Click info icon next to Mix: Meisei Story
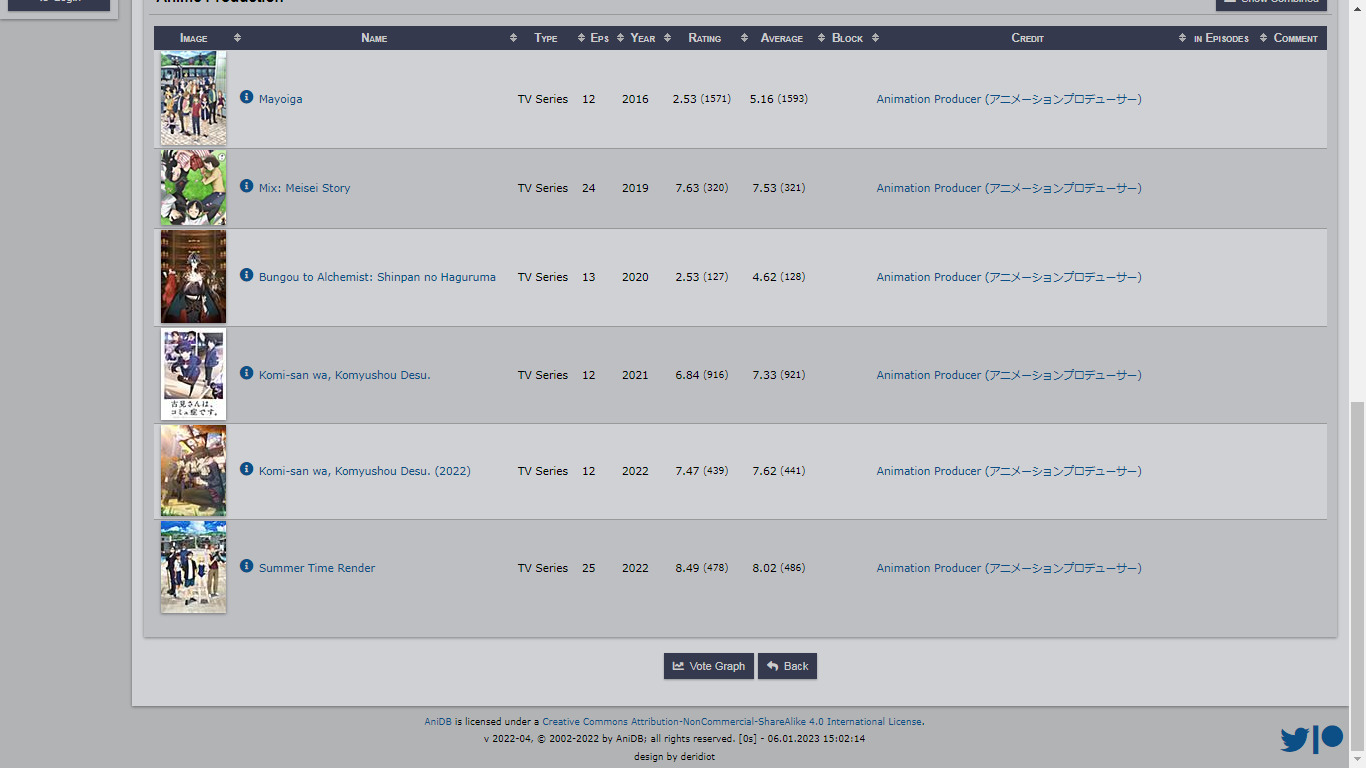This screenshot has height=768, width=1366. [x=246, y=186]
